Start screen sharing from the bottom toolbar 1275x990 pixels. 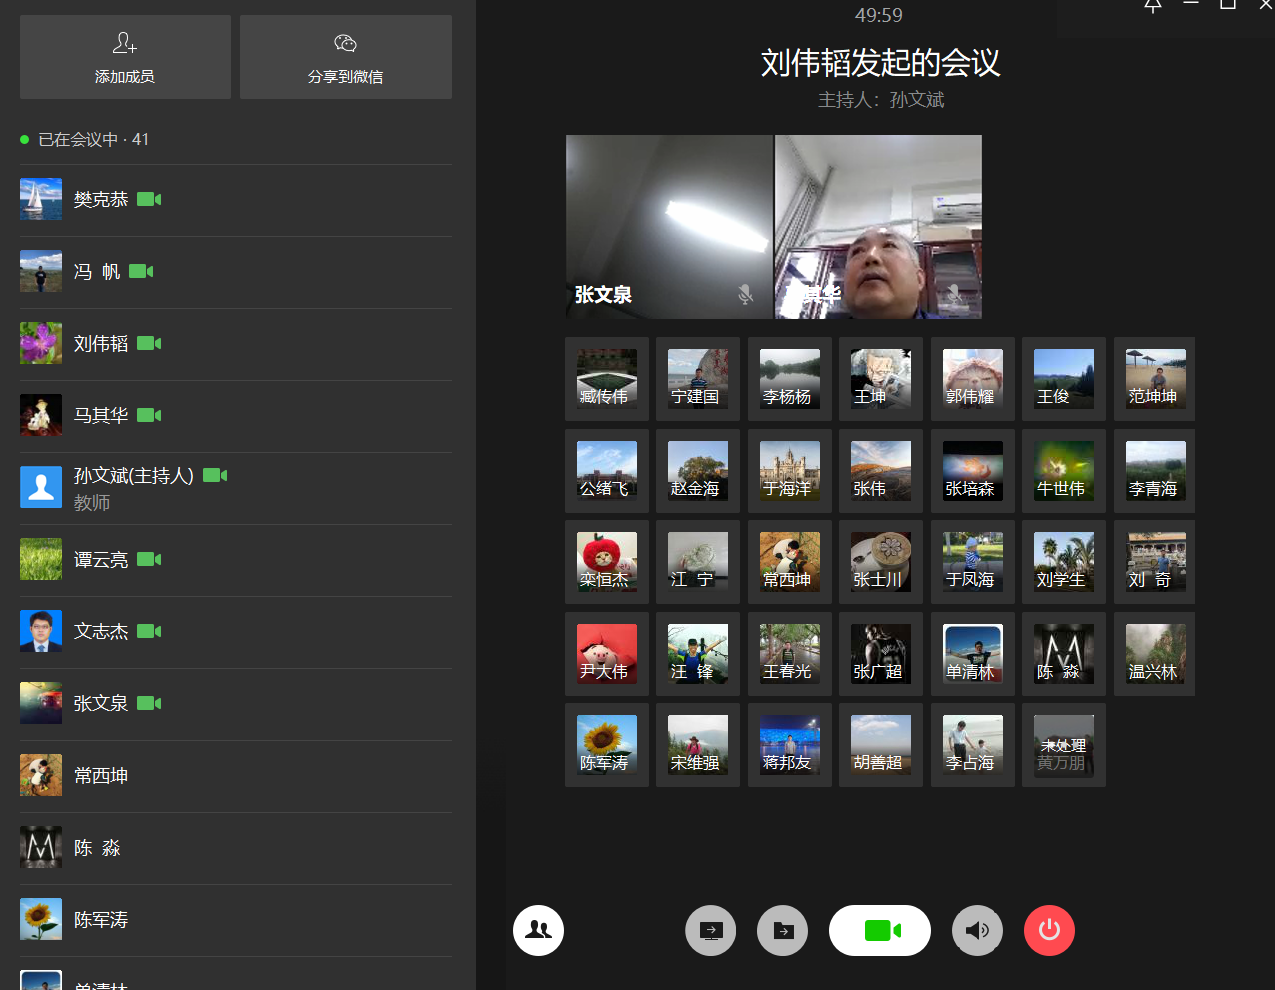pos(711,931)
